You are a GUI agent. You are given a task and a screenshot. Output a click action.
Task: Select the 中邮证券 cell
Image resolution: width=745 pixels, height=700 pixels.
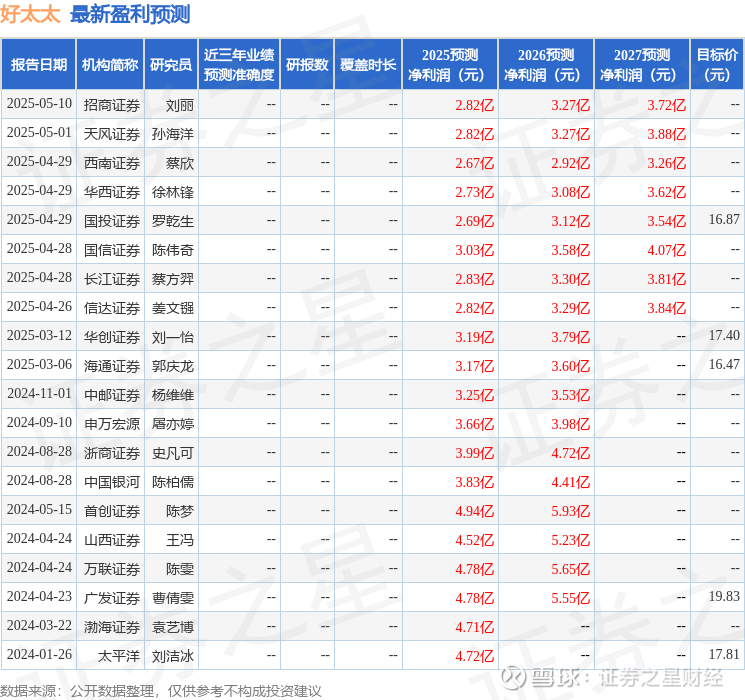(x=112, y=395)
